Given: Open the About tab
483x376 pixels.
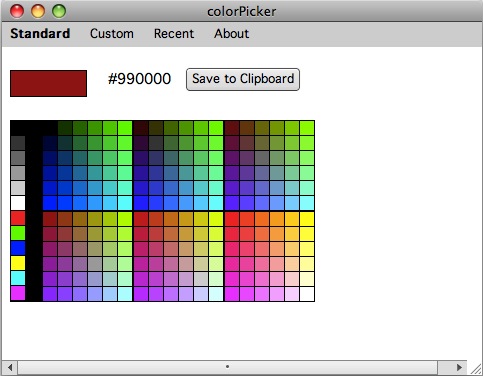Looking at the screenshot, I should pyautogui.click(x=231, y=34).
